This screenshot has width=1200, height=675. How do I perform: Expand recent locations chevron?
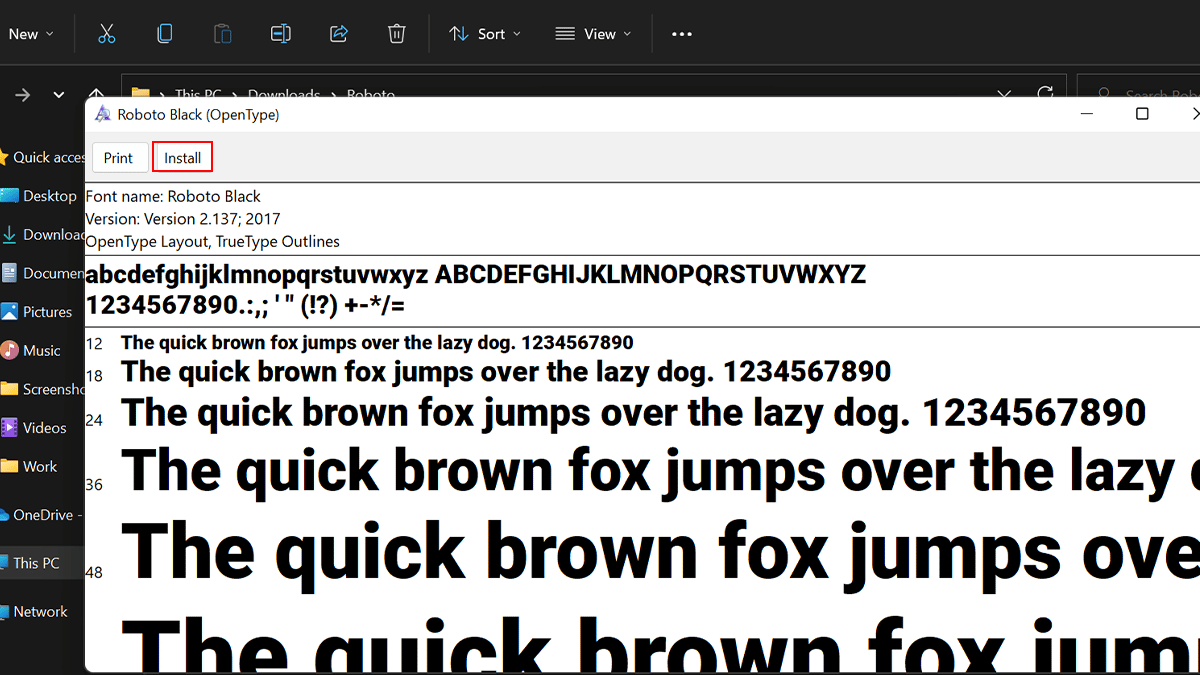point(59,95)
